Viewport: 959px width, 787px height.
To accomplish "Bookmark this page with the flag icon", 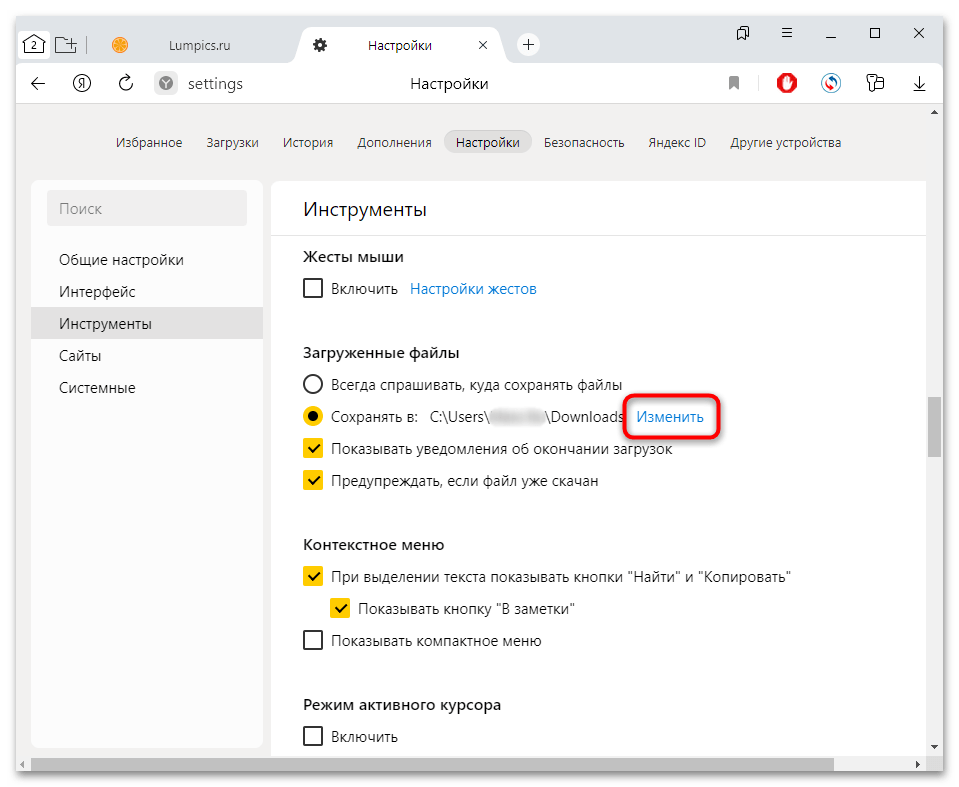I will click(734, 84).
